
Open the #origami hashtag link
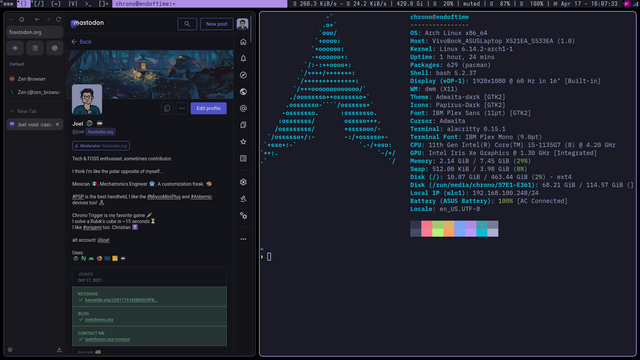pos(92,227)
